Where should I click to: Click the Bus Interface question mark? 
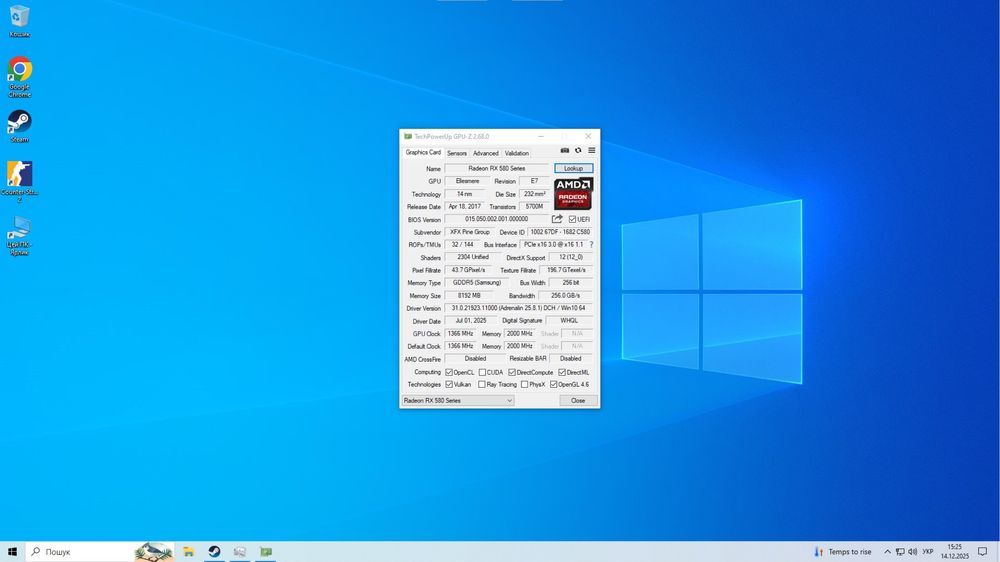[x=591, y=244]
